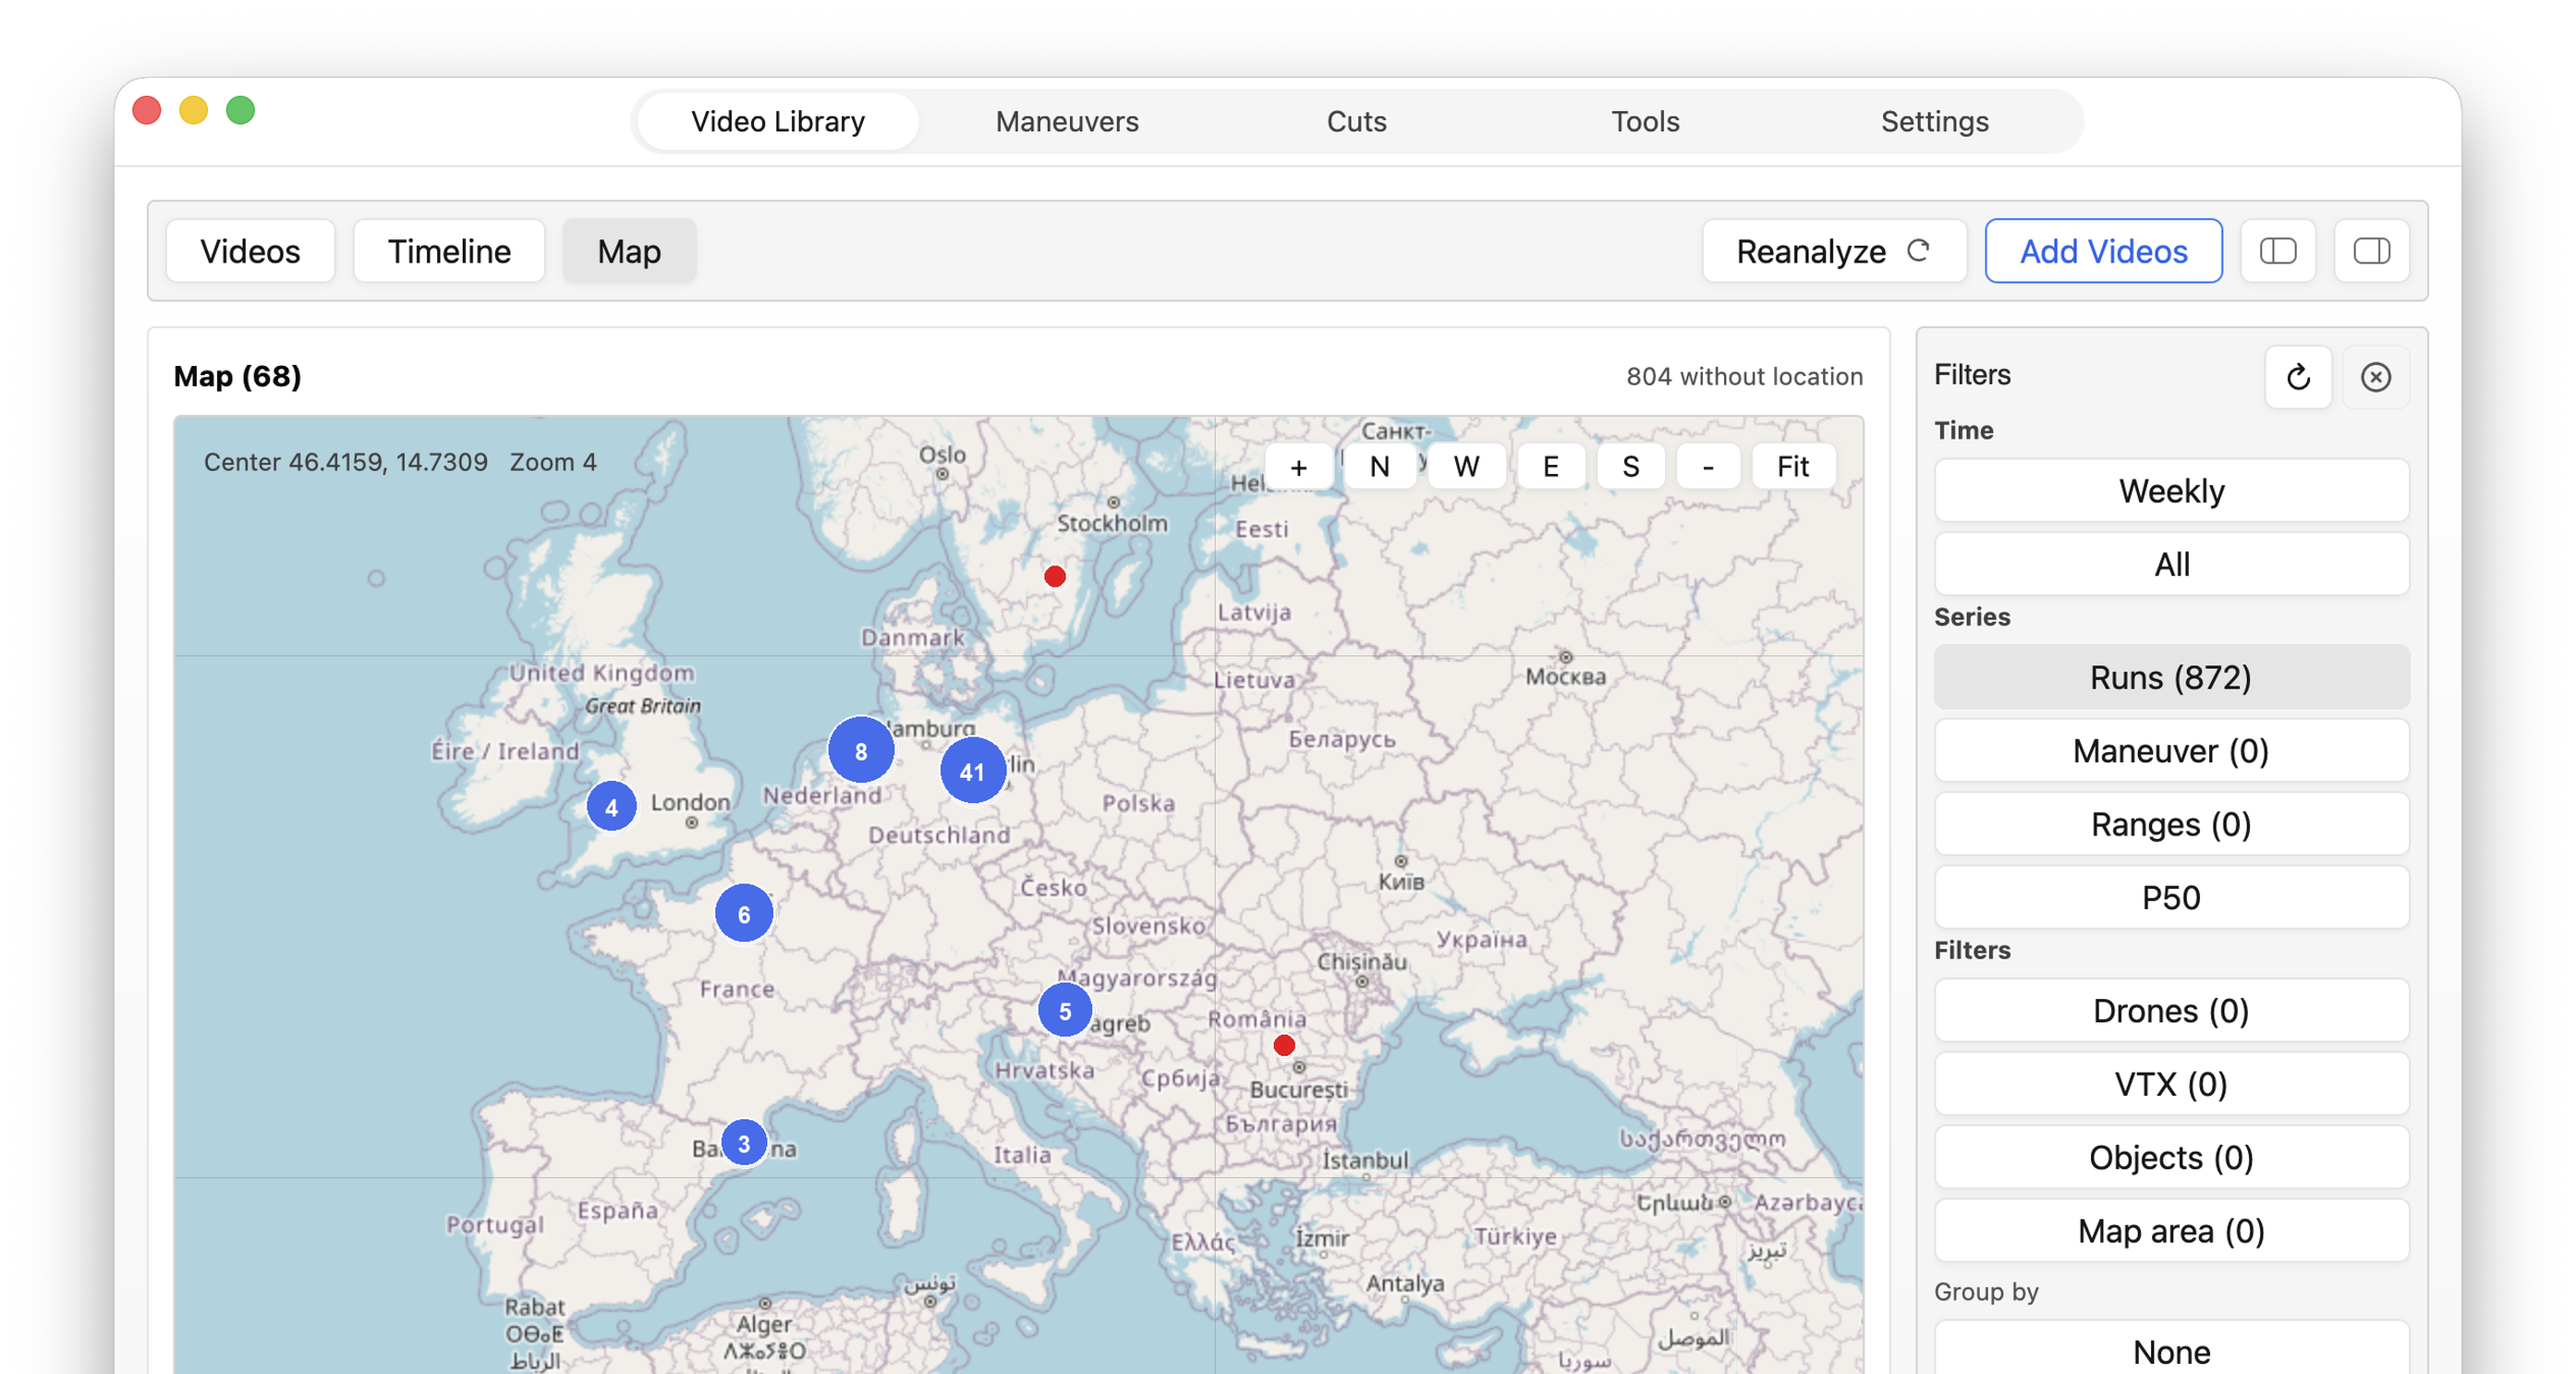The image size is (2576, 1374).
Task: Open the Objects (0) filter
Action: click(2171, 1158)
